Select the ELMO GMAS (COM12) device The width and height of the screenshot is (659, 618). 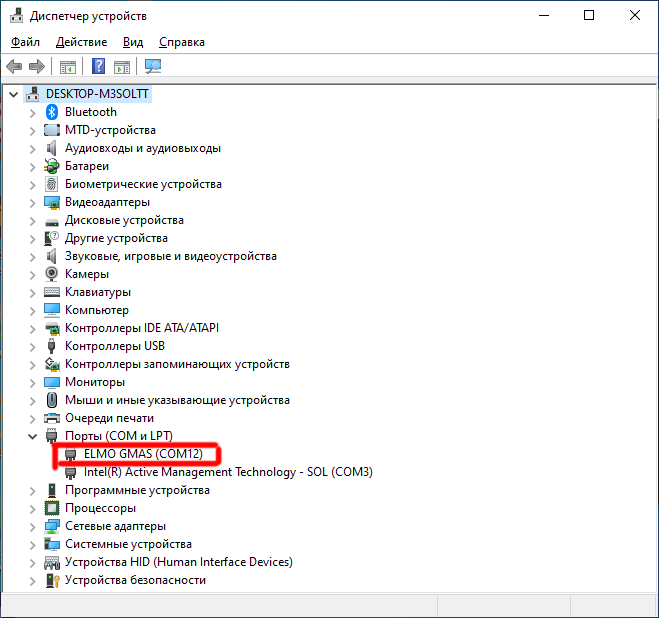[x=143, y=454]
